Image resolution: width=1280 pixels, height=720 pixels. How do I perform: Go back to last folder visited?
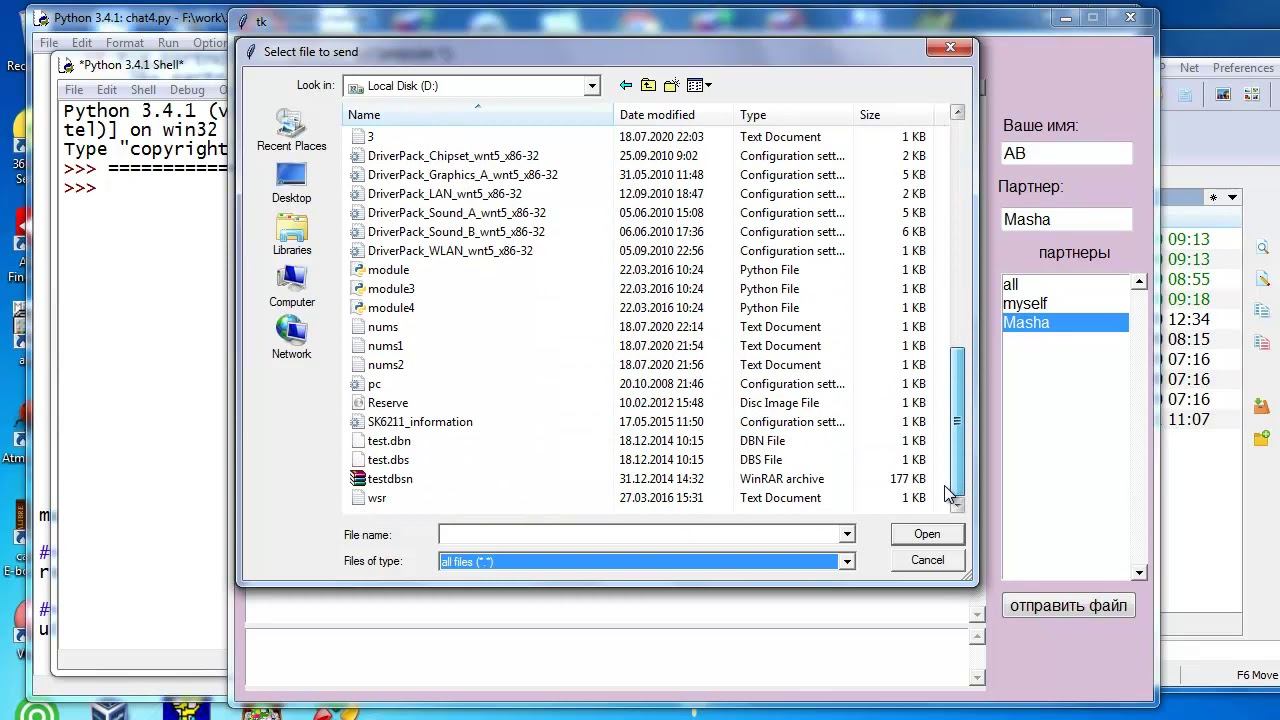tap(626, 85)
